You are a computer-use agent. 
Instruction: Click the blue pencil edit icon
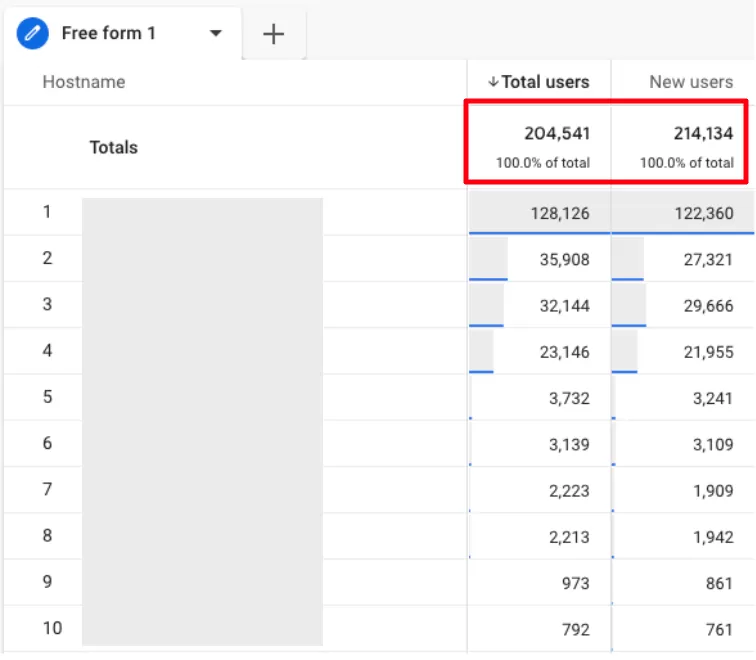pos(32,33)
